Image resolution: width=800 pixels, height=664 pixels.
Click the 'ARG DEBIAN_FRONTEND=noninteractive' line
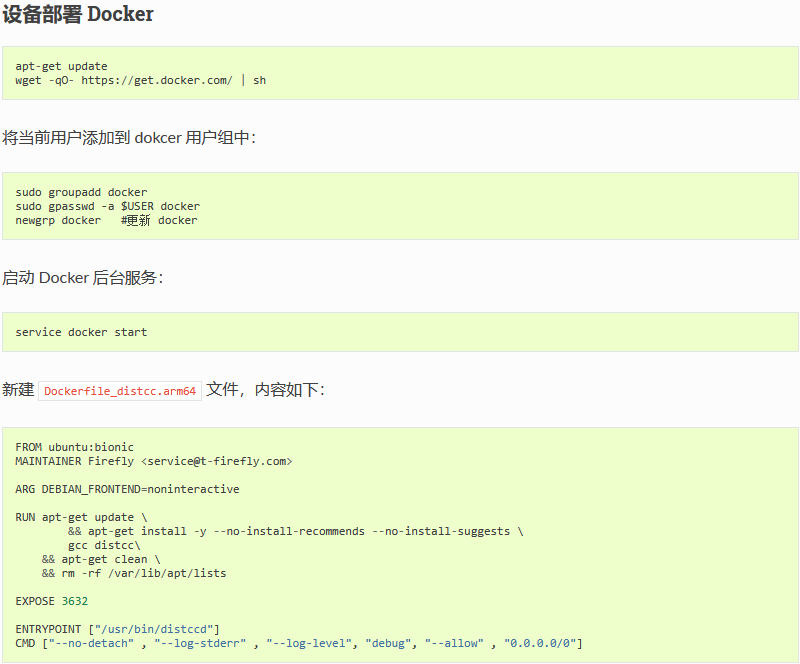click(x=127, y=489)
